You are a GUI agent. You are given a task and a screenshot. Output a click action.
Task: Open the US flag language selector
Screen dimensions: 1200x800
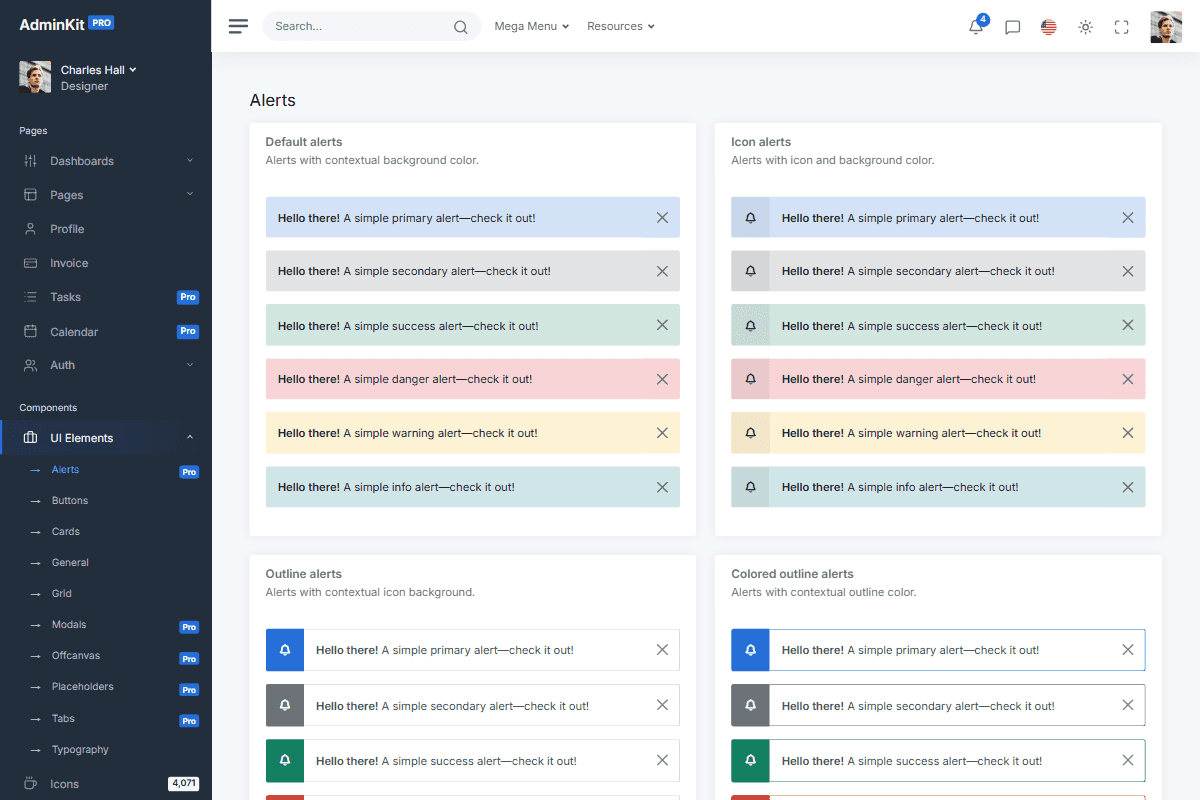click(1048, 27)
